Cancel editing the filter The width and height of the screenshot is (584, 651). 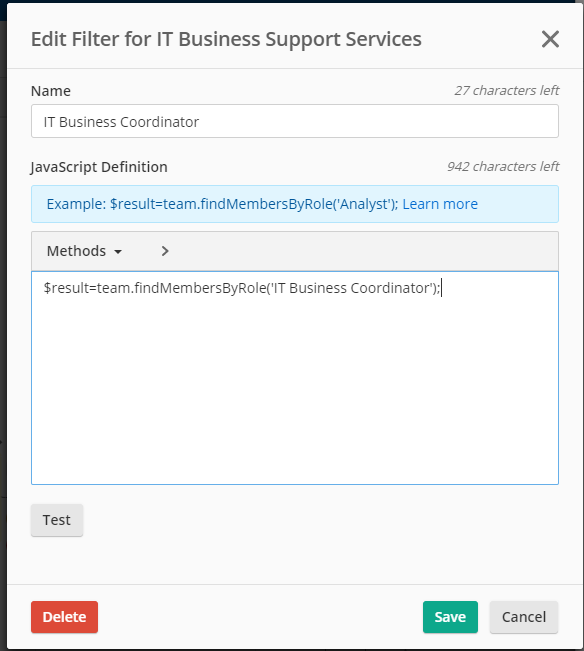(x=524, y=617)
